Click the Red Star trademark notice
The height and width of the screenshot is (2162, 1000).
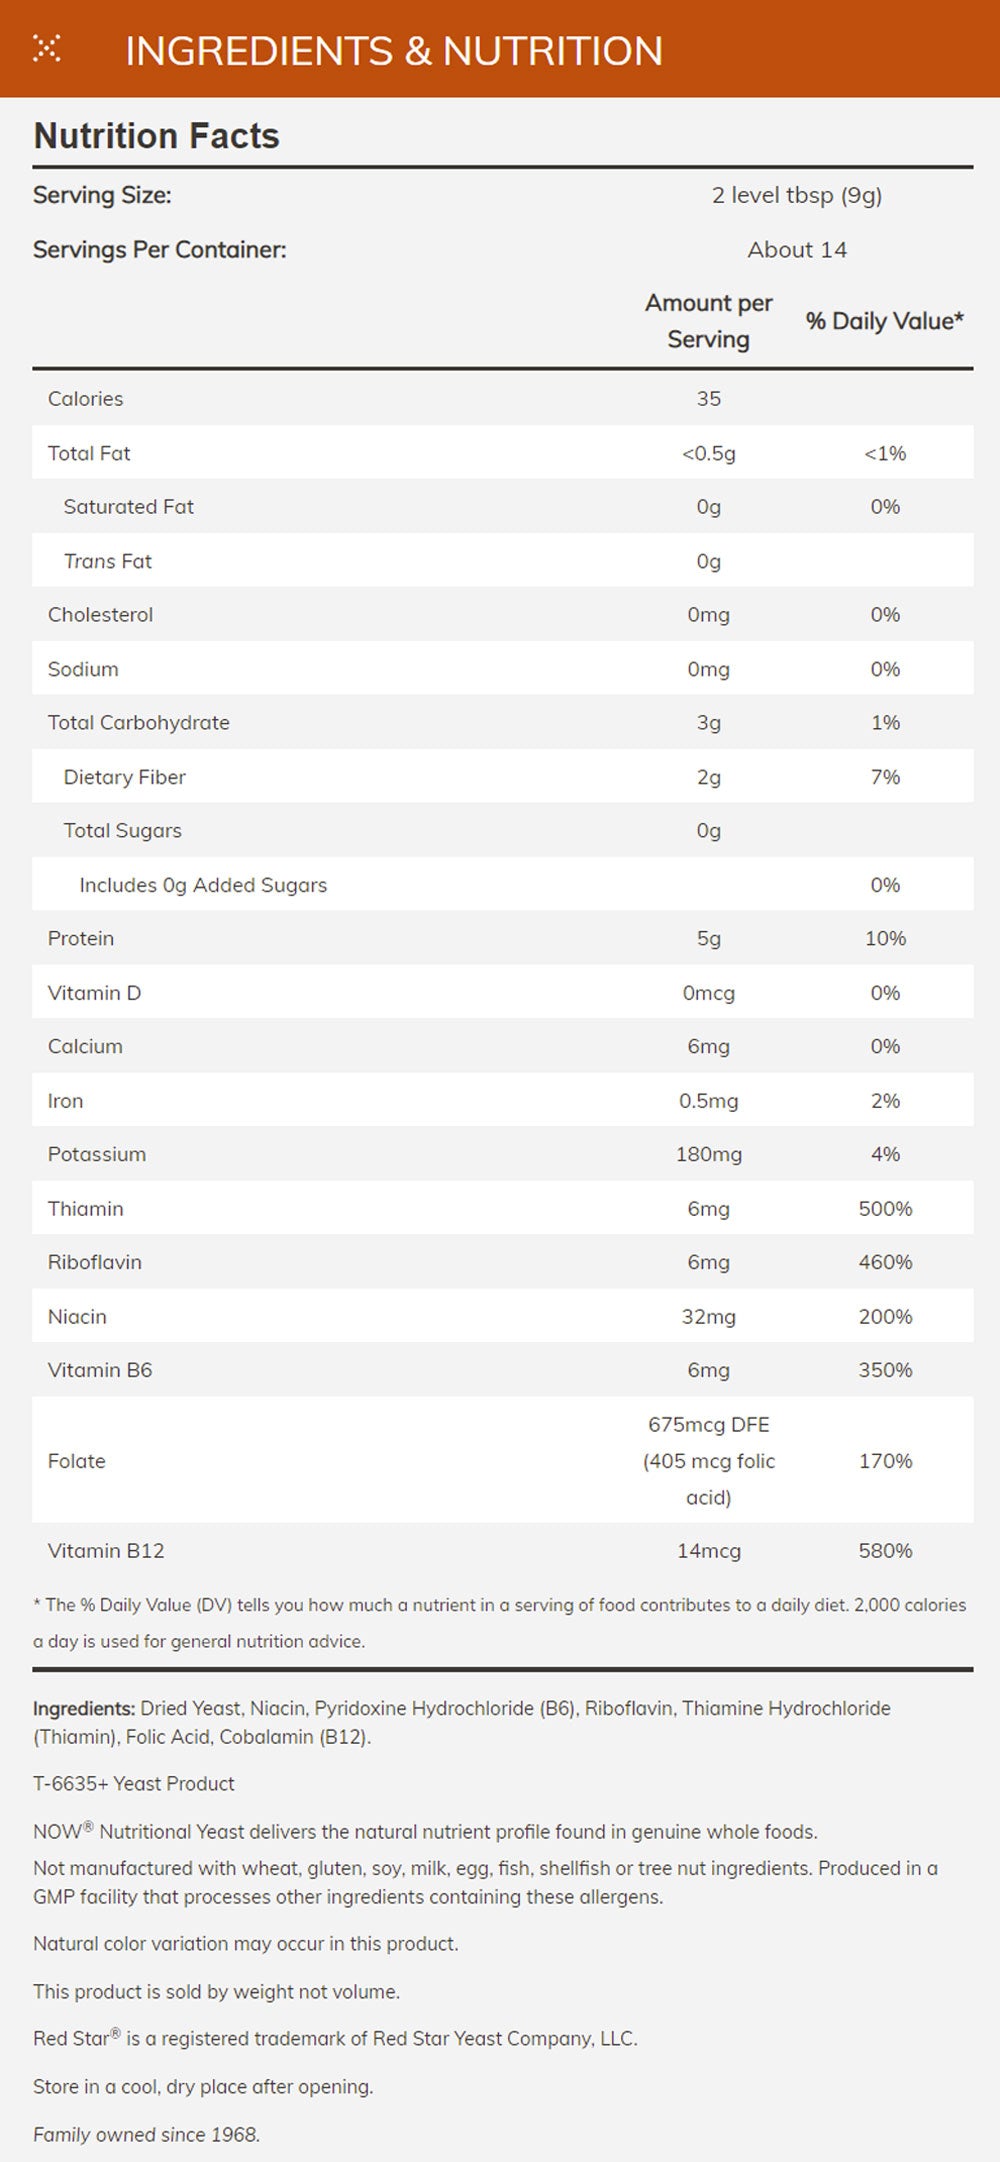point(335,2038)
